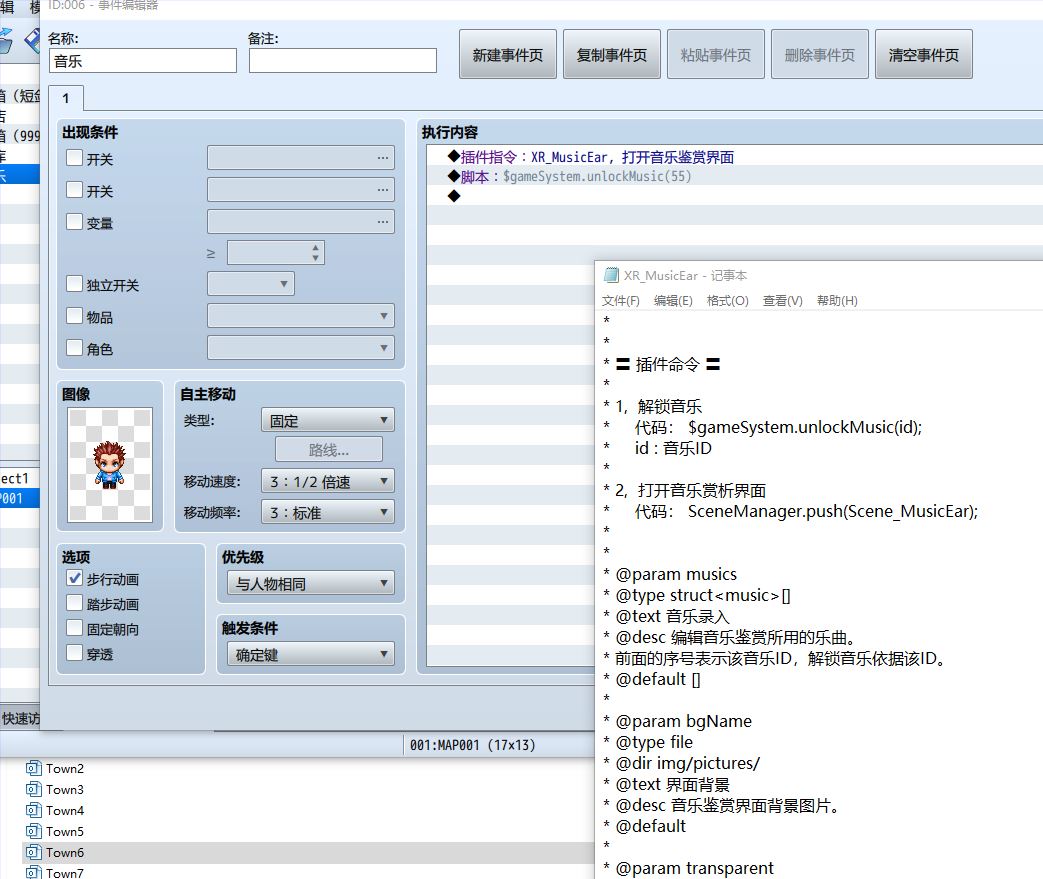Click the variable value stepper arrows

[315, 253]
